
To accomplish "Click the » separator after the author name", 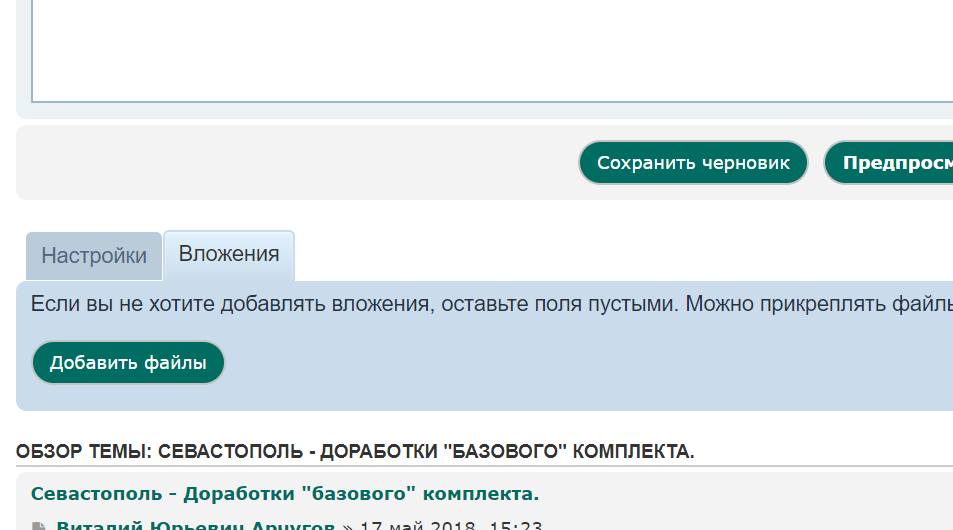I will coord(347,525).
